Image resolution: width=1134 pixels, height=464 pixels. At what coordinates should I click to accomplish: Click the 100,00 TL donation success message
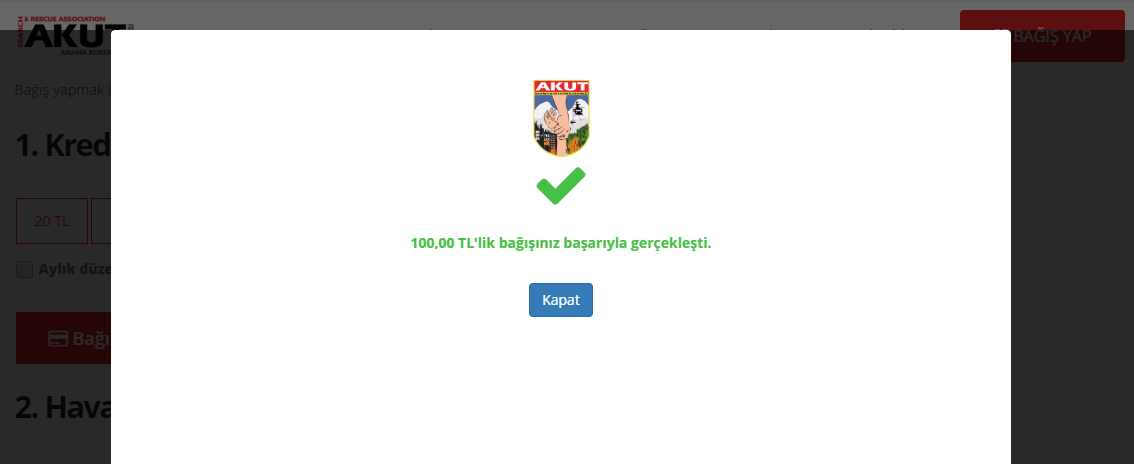(560, 243)
